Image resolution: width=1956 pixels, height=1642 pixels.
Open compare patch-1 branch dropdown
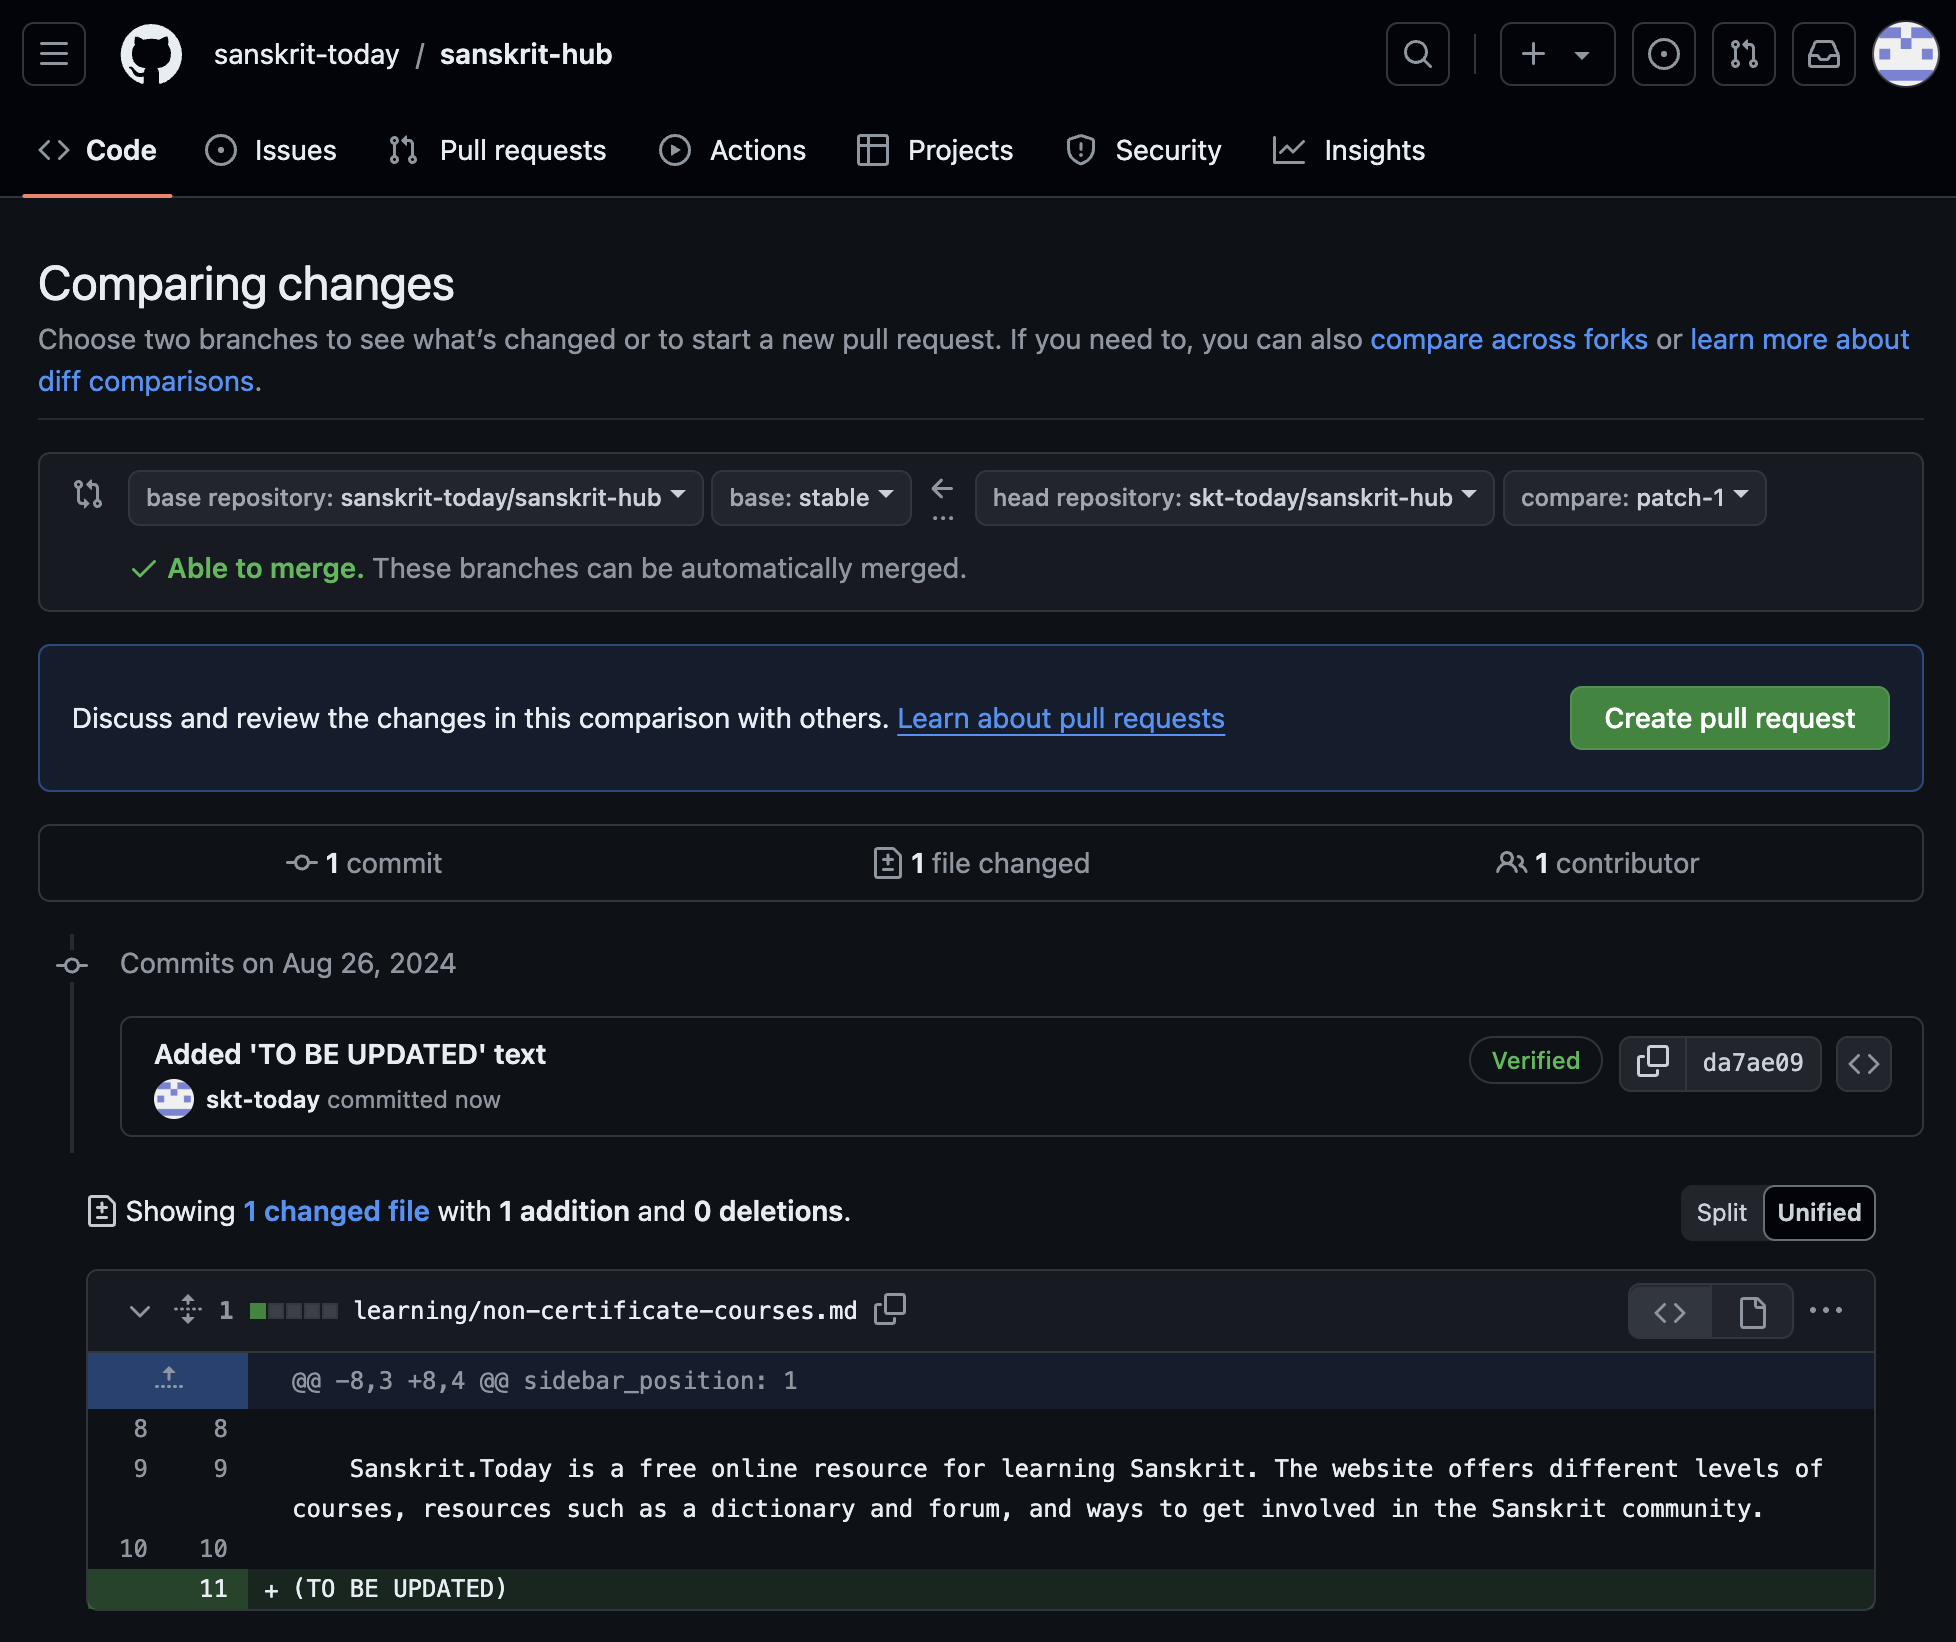[x=1633, y=498]
